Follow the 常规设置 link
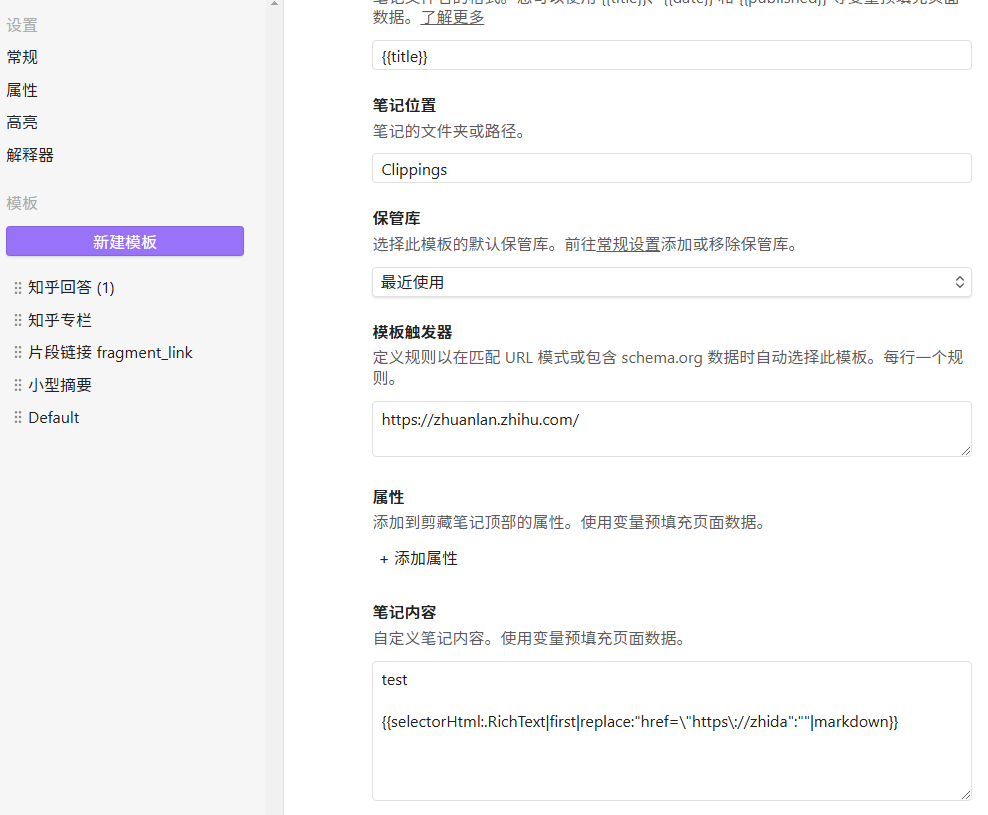The height and width of the screenshot is (815, 988). coord(628,245)
